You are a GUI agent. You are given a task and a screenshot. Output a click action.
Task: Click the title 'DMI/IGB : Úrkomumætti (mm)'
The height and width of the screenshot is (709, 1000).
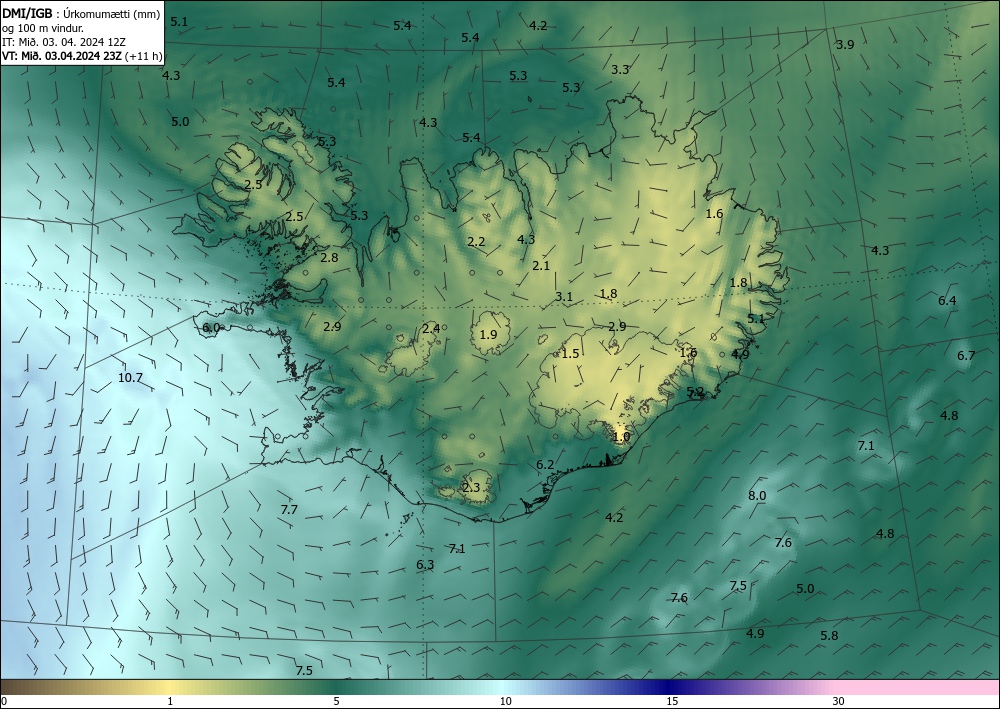pos(81,14)
